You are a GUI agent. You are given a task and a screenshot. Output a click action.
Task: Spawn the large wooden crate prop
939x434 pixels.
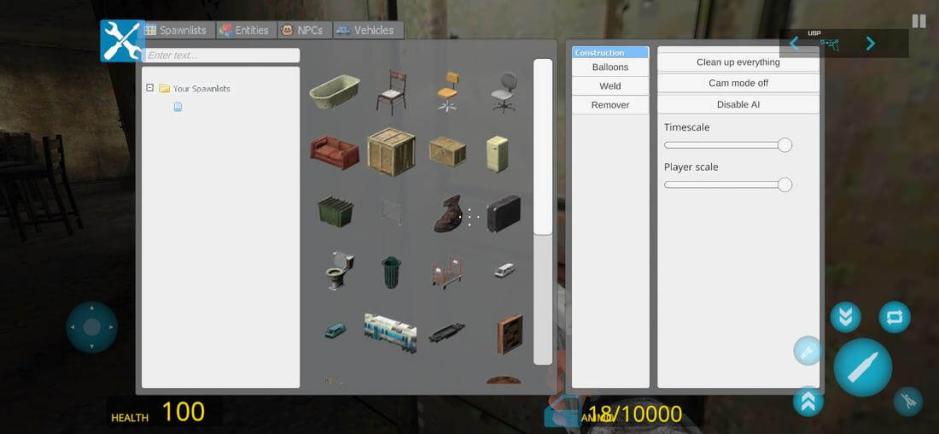[391, 151]
